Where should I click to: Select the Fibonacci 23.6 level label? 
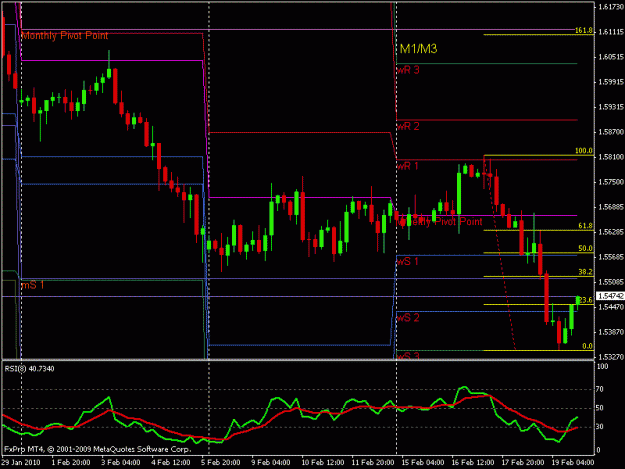pyautogui.click(x=586, y=300)
